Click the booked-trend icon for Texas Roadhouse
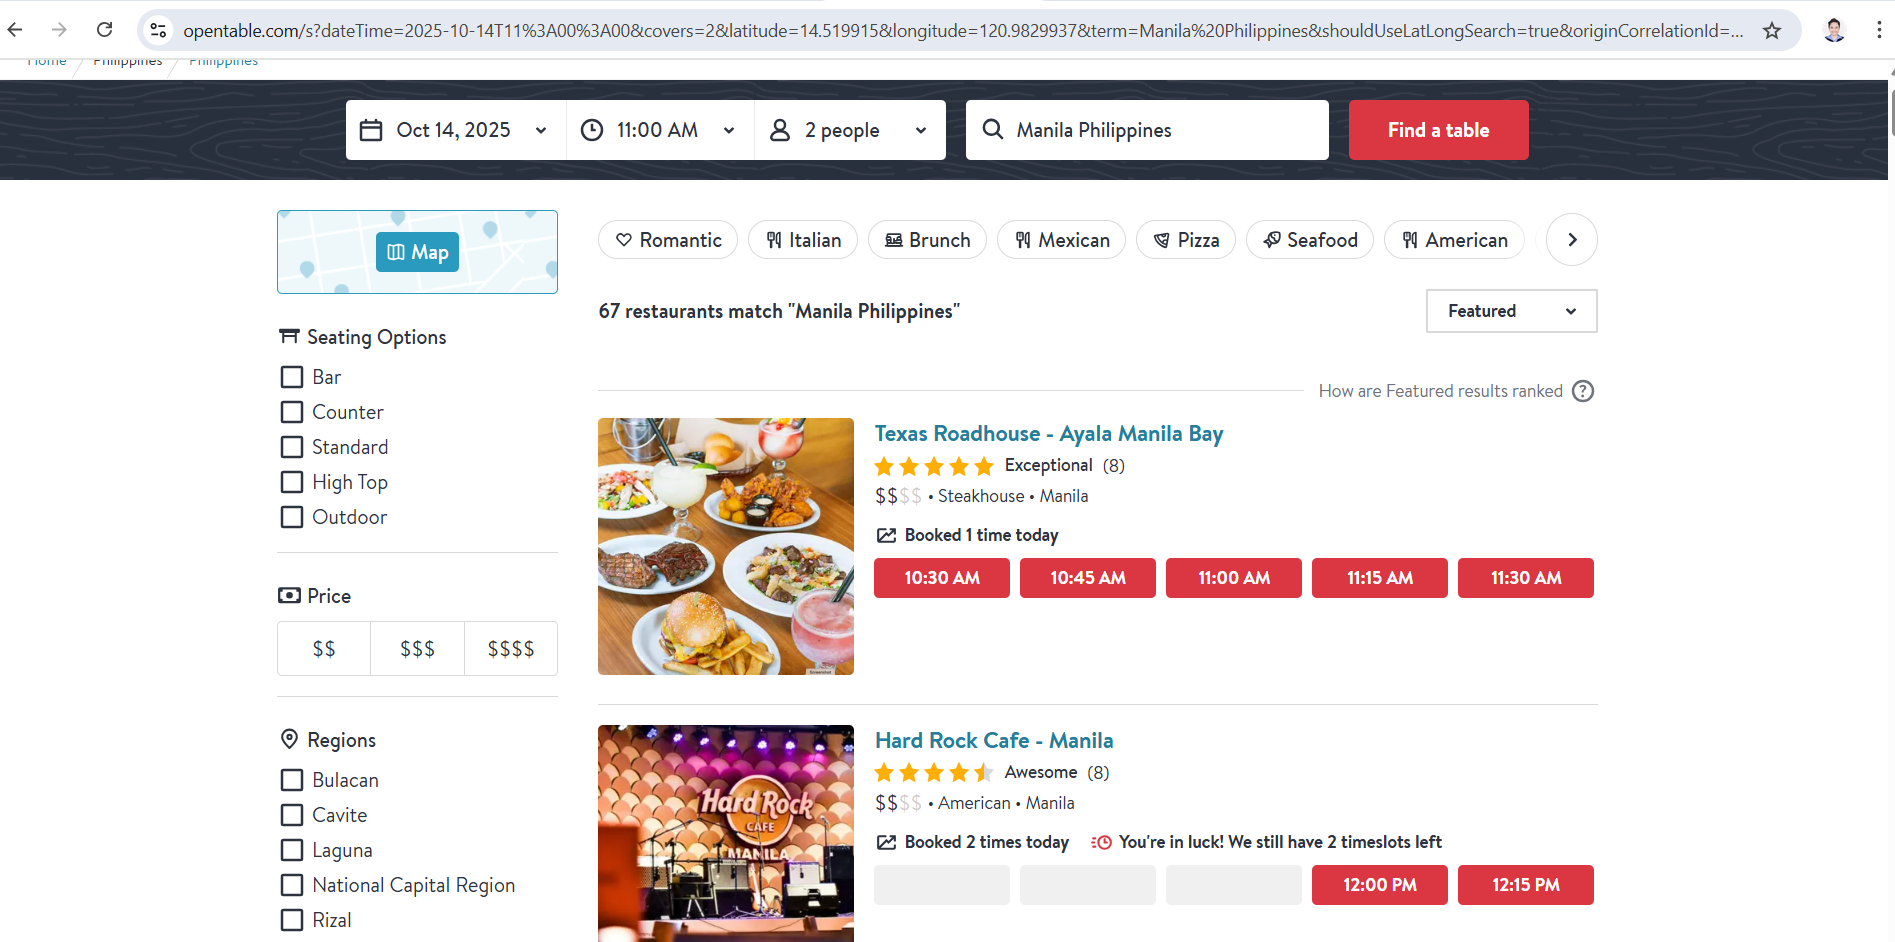 pyautogui.click(x=886, y=535)
